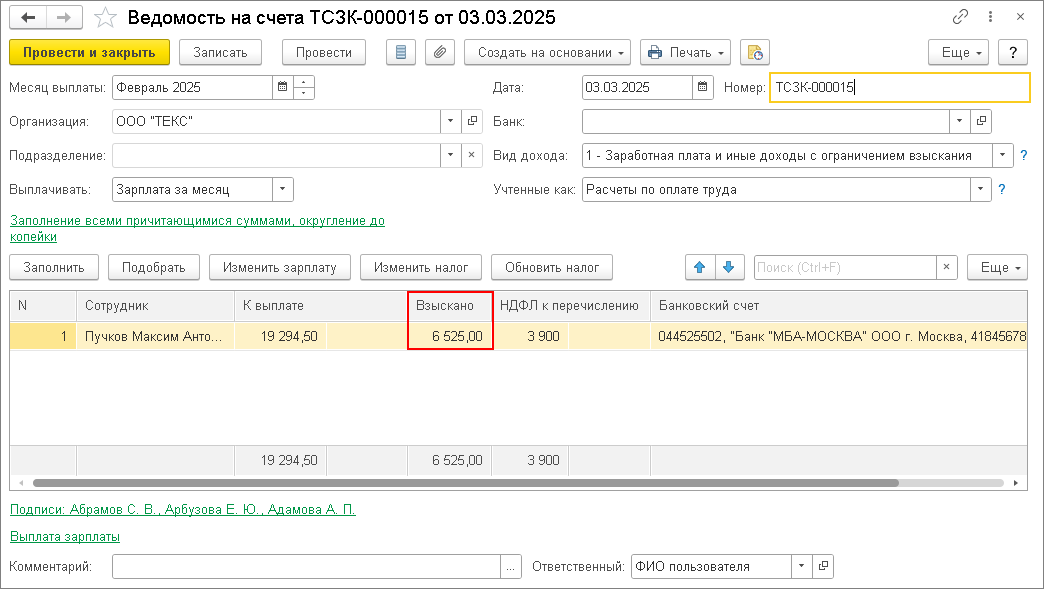Add document to favorites star
The image size is (1044, 589).
(x=105, y=18)
